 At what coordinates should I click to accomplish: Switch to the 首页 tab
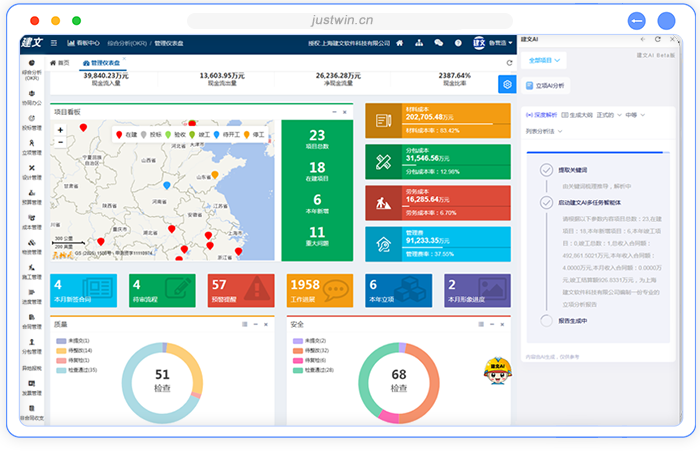tap(62, 63)
